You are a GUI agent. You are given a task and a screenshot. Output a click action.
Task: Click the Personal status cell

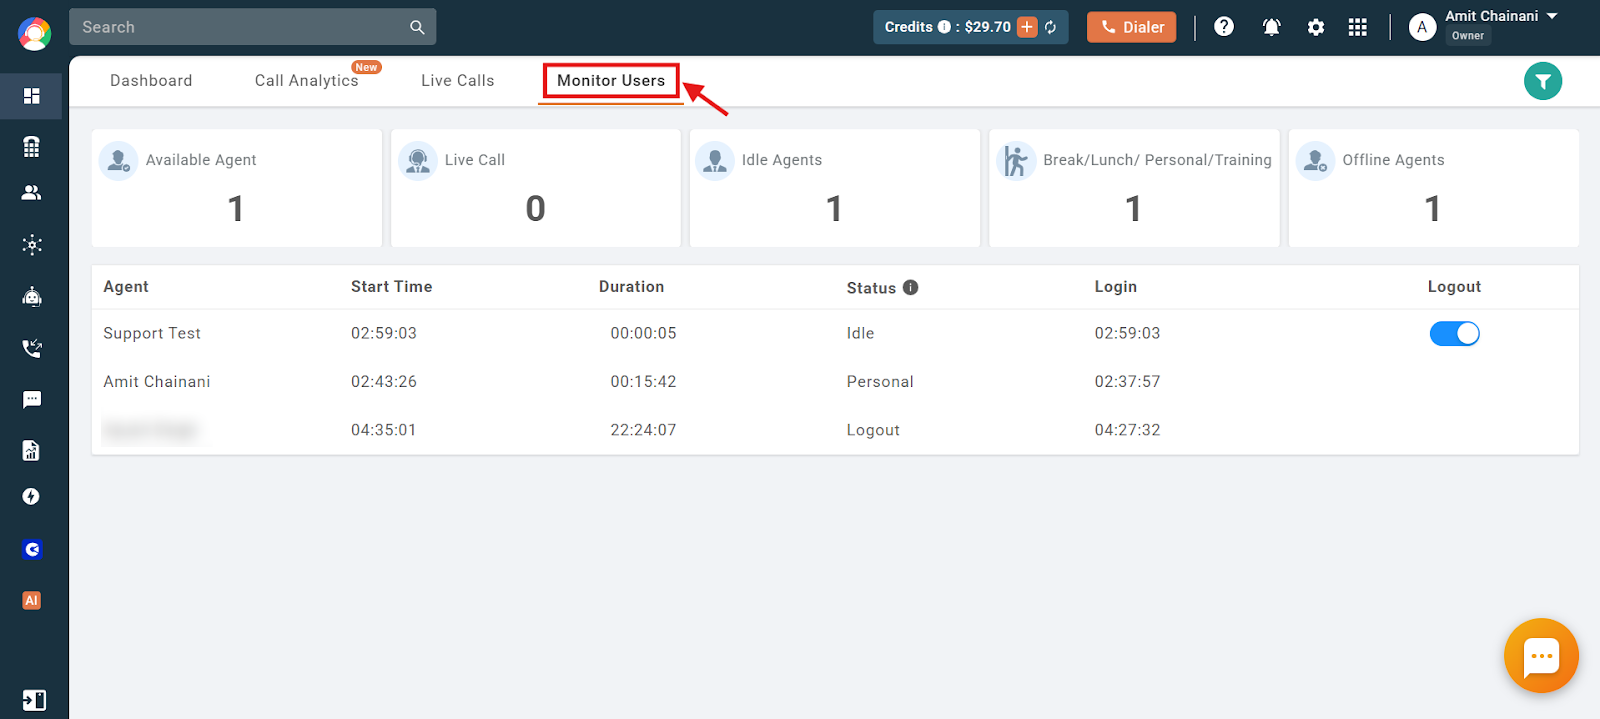point(880,382)
